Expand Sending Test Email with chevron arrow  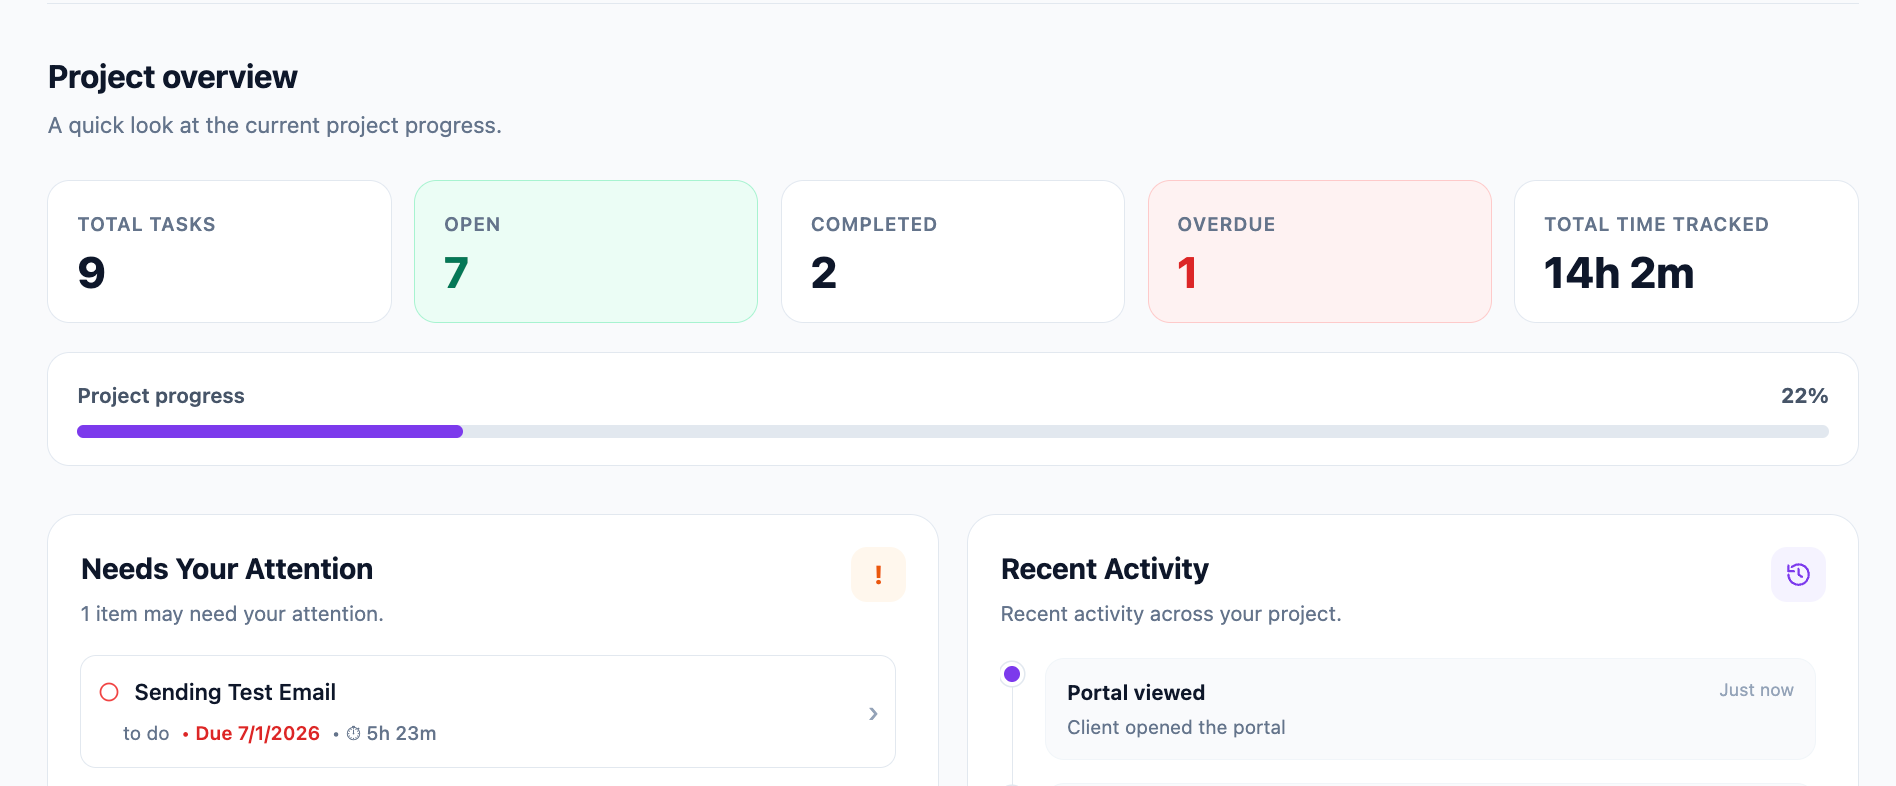click(x=873, y=713)
